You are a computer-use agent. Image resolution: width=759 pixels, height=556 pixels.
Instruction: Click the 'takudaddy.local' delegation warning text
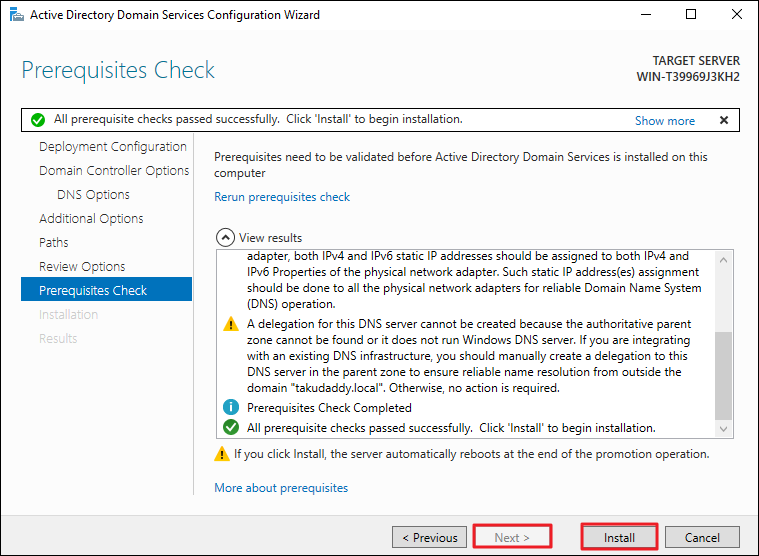coord(468,356)
